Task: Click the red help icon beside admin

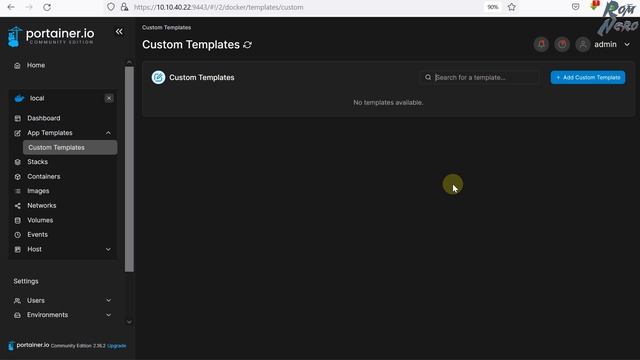Action: coord(562,44)
